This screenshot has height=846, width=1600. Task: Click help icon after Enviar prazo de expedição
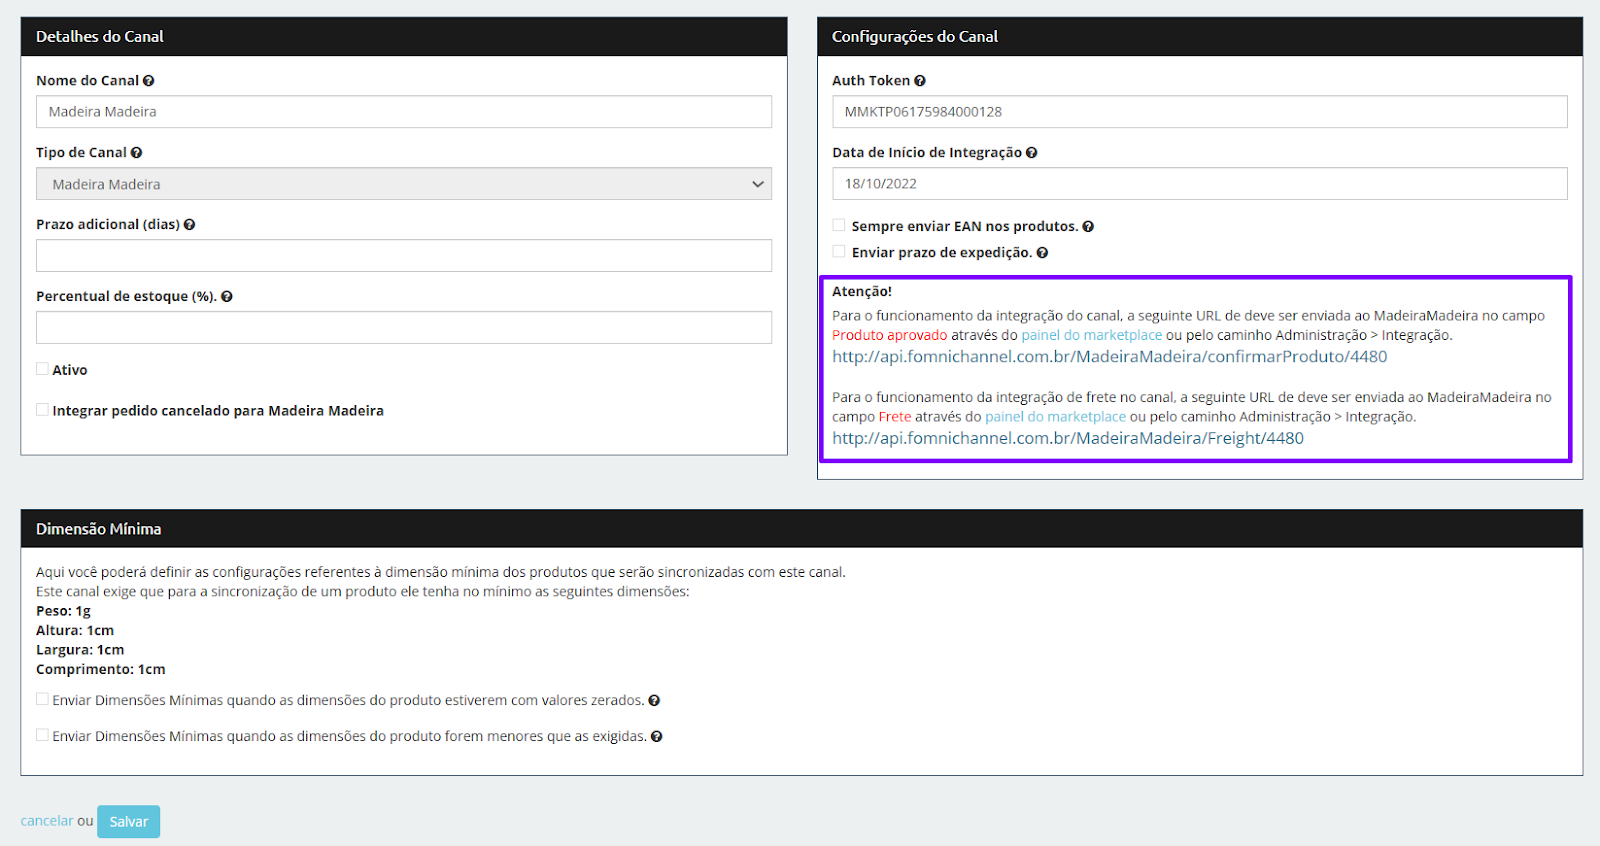click(x=1042, y=253)
